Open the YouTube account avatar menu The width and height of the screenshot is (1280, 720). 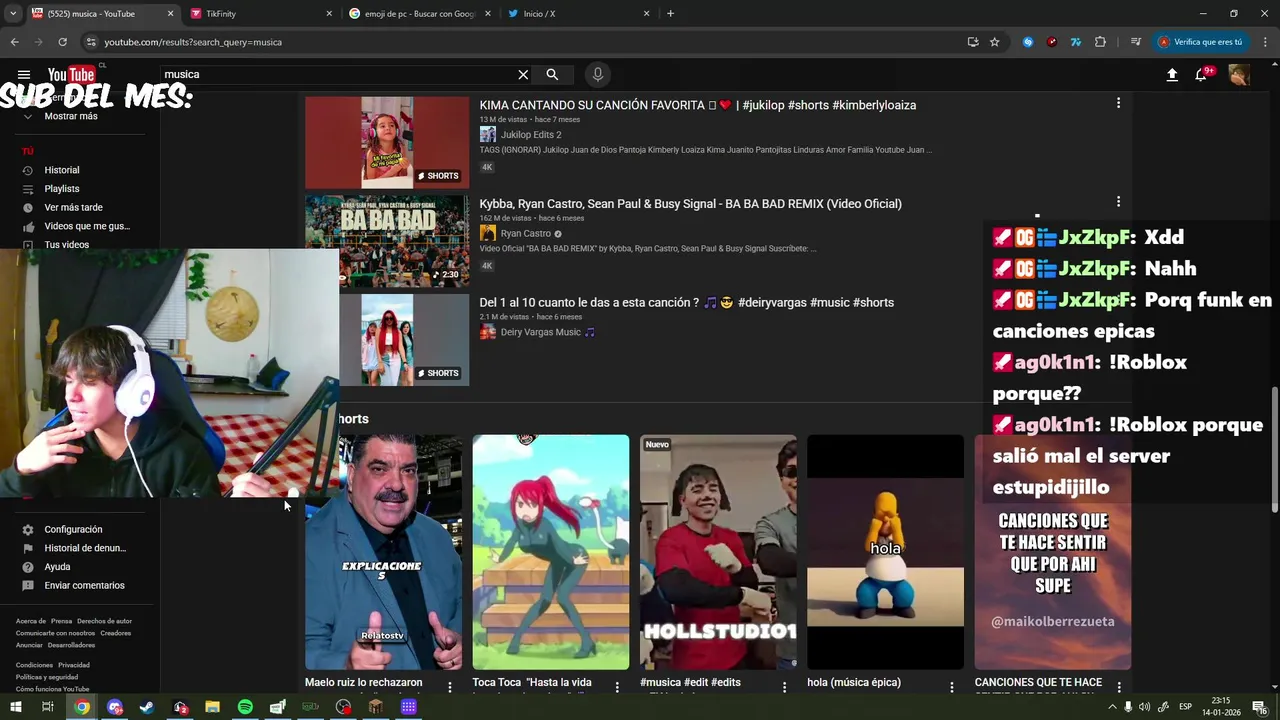click(1239, 75)
